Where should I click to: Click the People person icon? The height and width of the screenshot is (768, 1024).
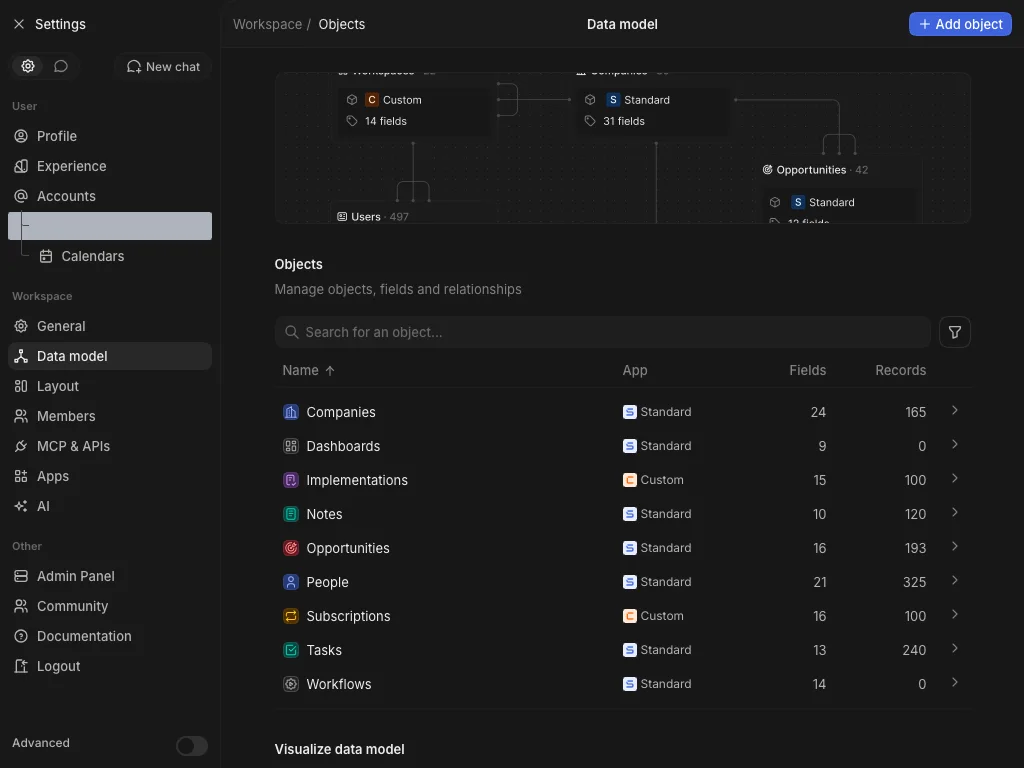291,582
